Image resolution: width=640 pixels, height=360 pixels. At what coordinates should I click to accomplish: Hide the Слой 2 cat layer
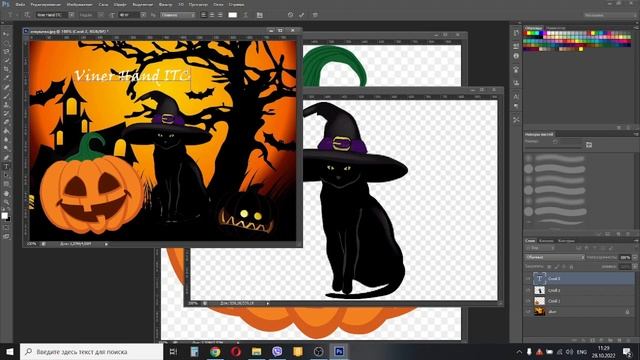[529, 290]
